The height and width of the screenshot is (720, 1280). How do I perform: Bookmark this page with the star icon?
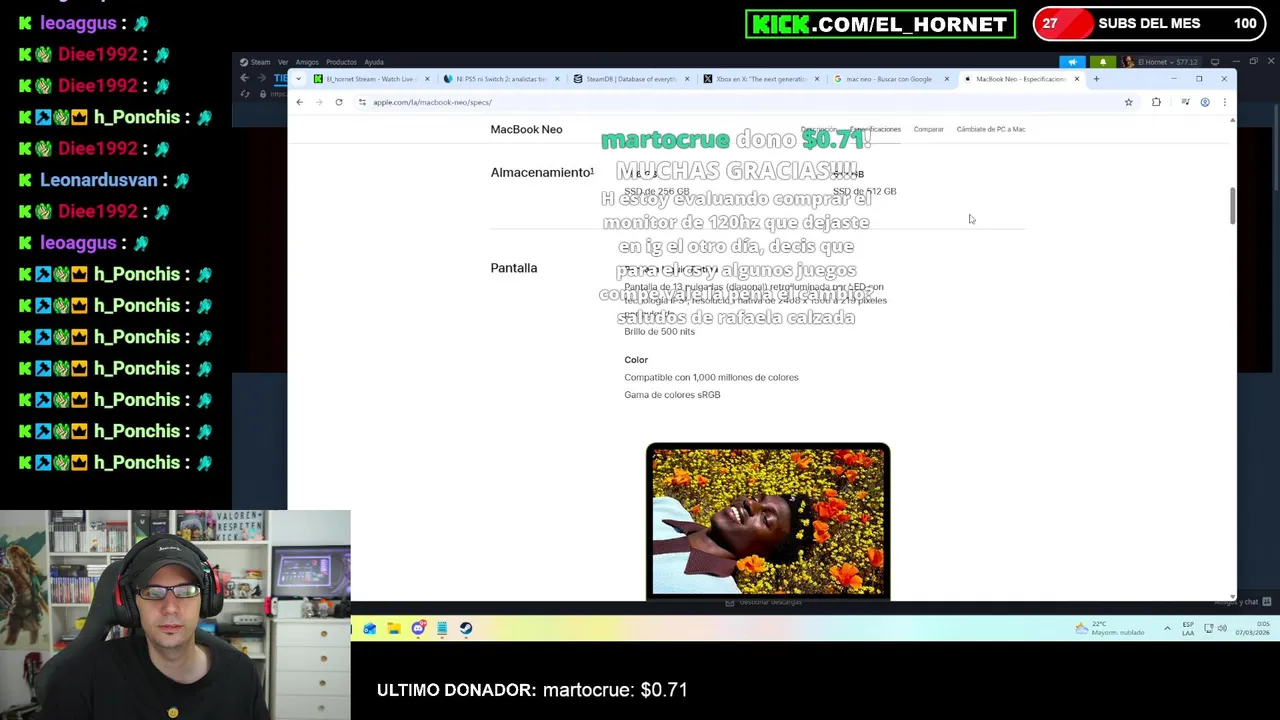pos(1128,102)
